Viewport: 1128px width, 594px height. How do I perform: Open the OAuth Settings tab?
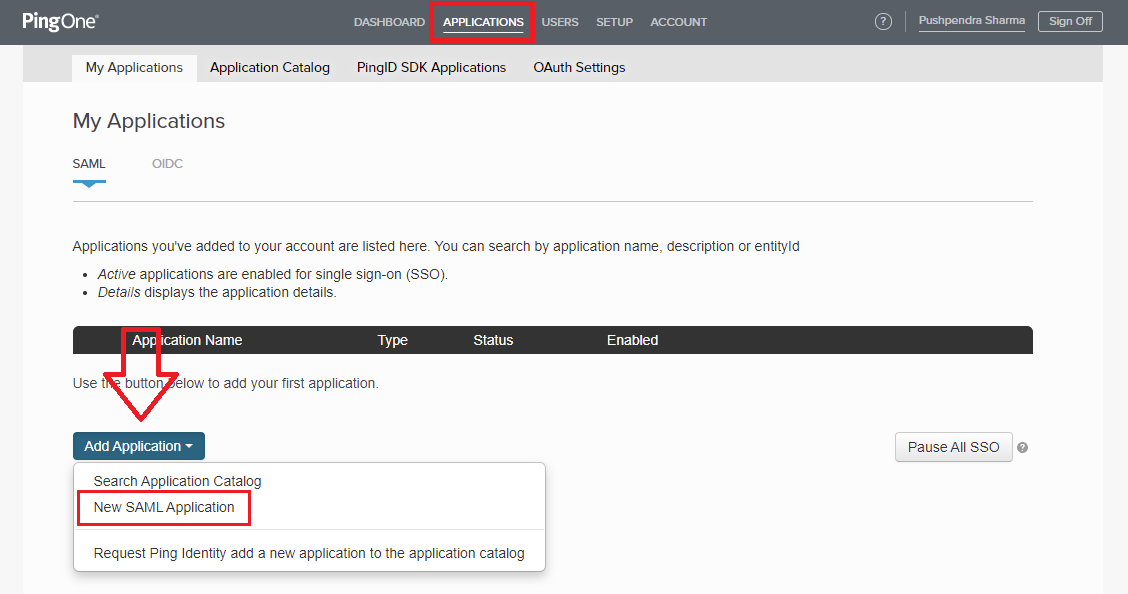(x=578, y=67)
